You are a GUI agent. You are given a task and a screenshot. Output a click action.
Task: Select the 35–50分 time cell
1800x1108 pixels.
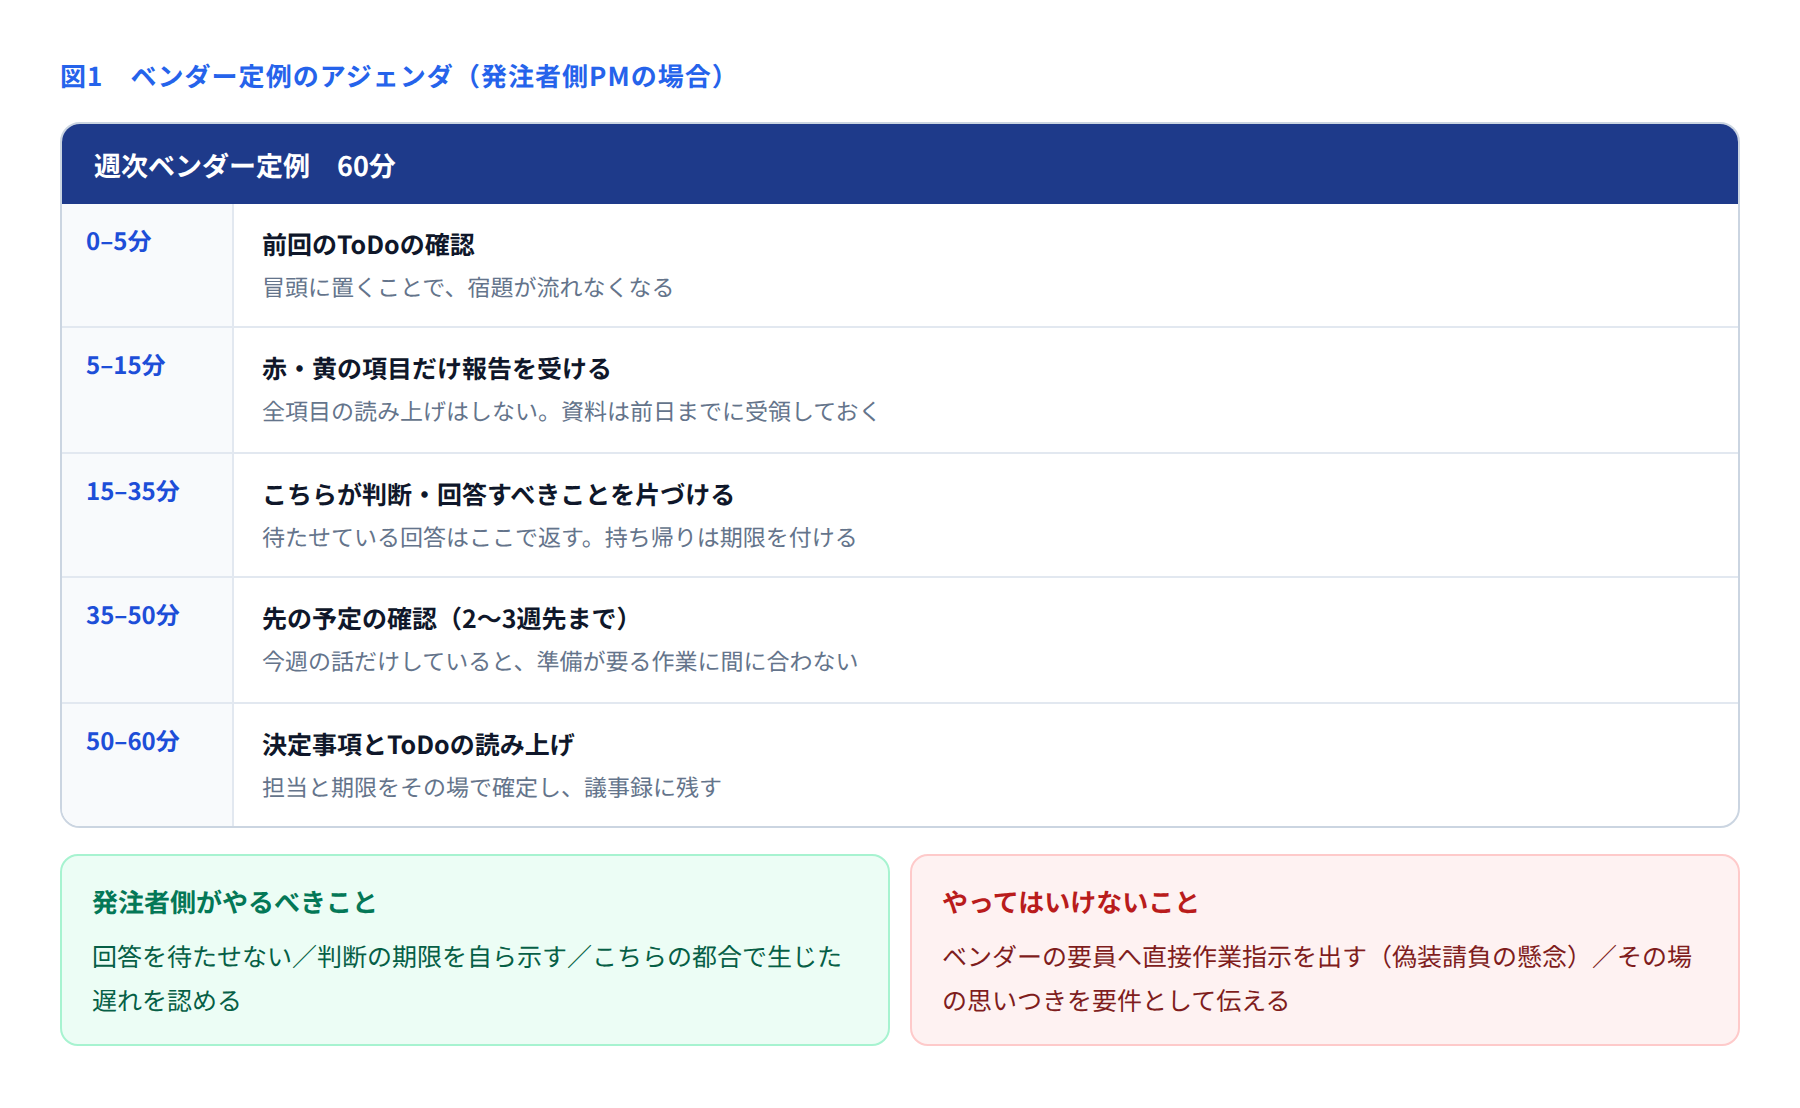(x=147, y=641)
